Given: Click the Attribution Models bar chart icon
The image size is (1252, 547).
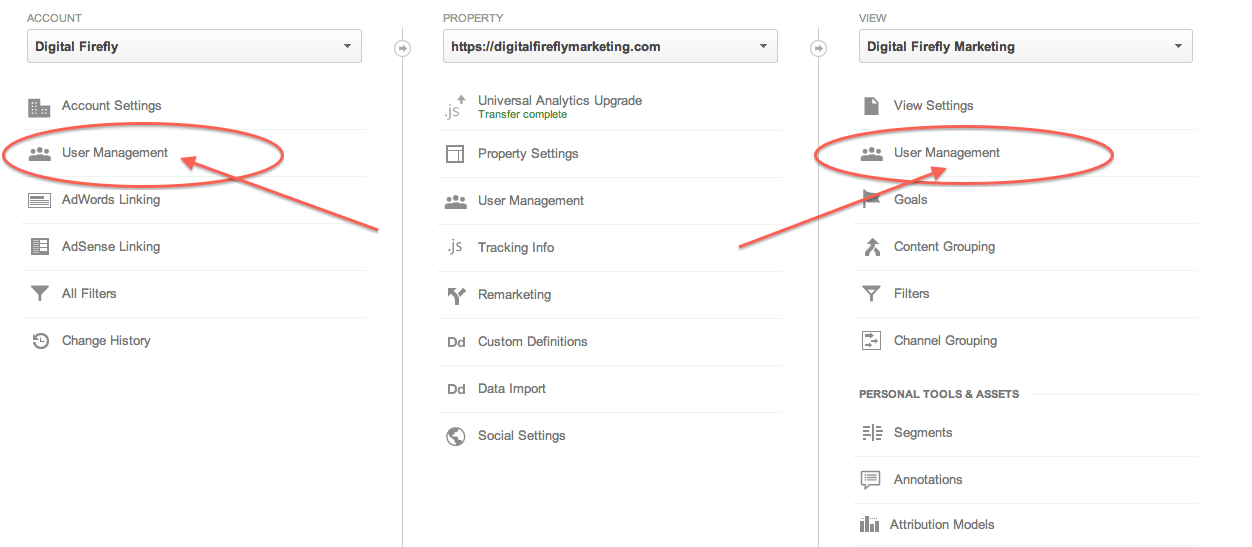Looking at the screenshot, I should [869, 525].
